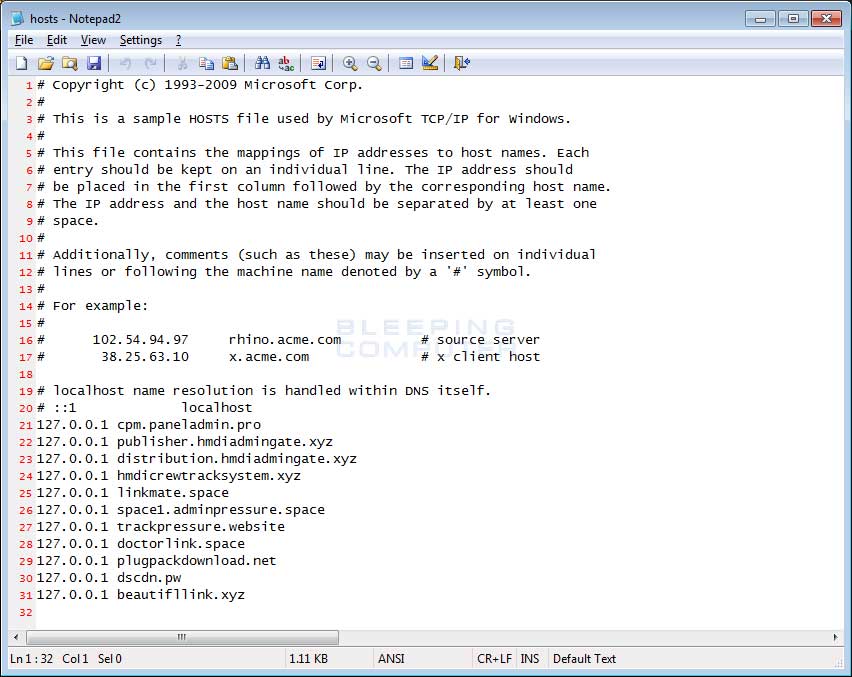Click the '102.54.94.97' example IP address
852x677 pixels.
coord(140,340)
